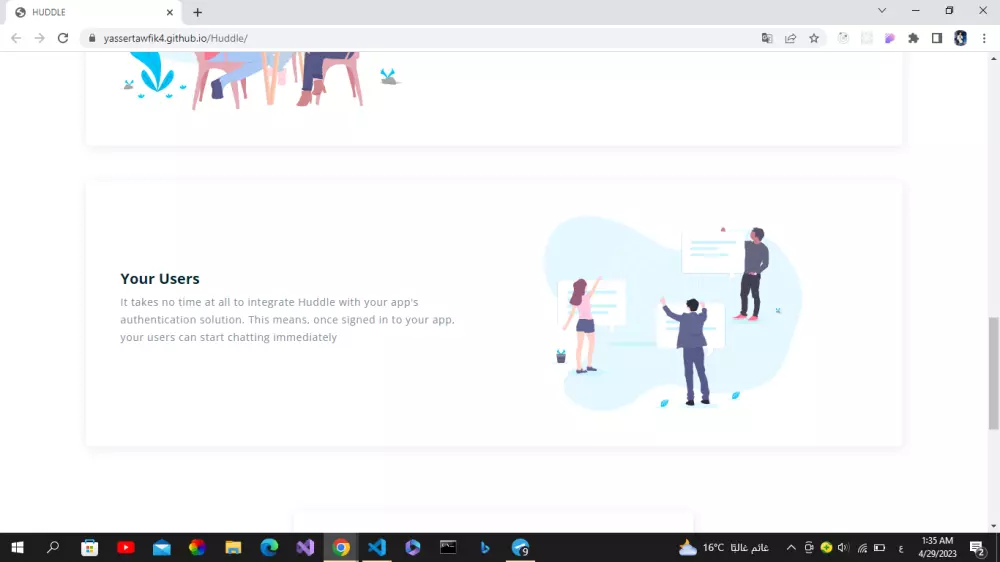Toggle the browser side panel
This screenshot has height=562, width=1000.
tap(937, 38)
